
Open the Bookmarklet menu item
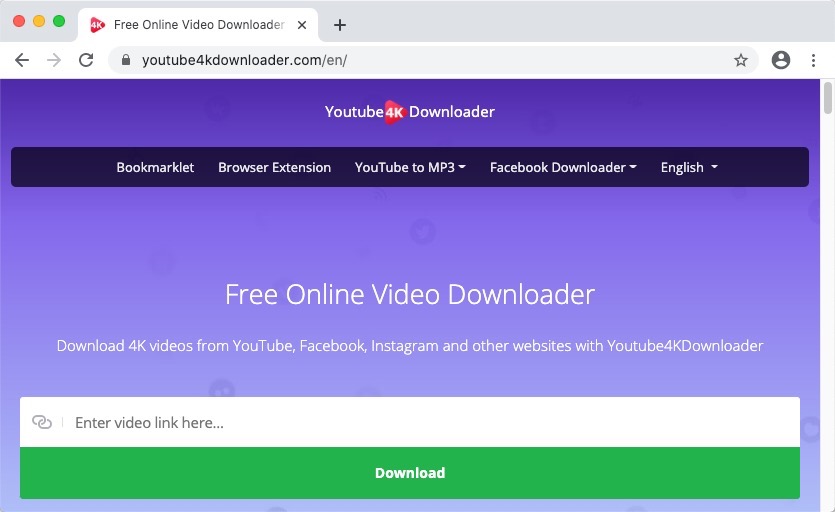coord(155,167)
